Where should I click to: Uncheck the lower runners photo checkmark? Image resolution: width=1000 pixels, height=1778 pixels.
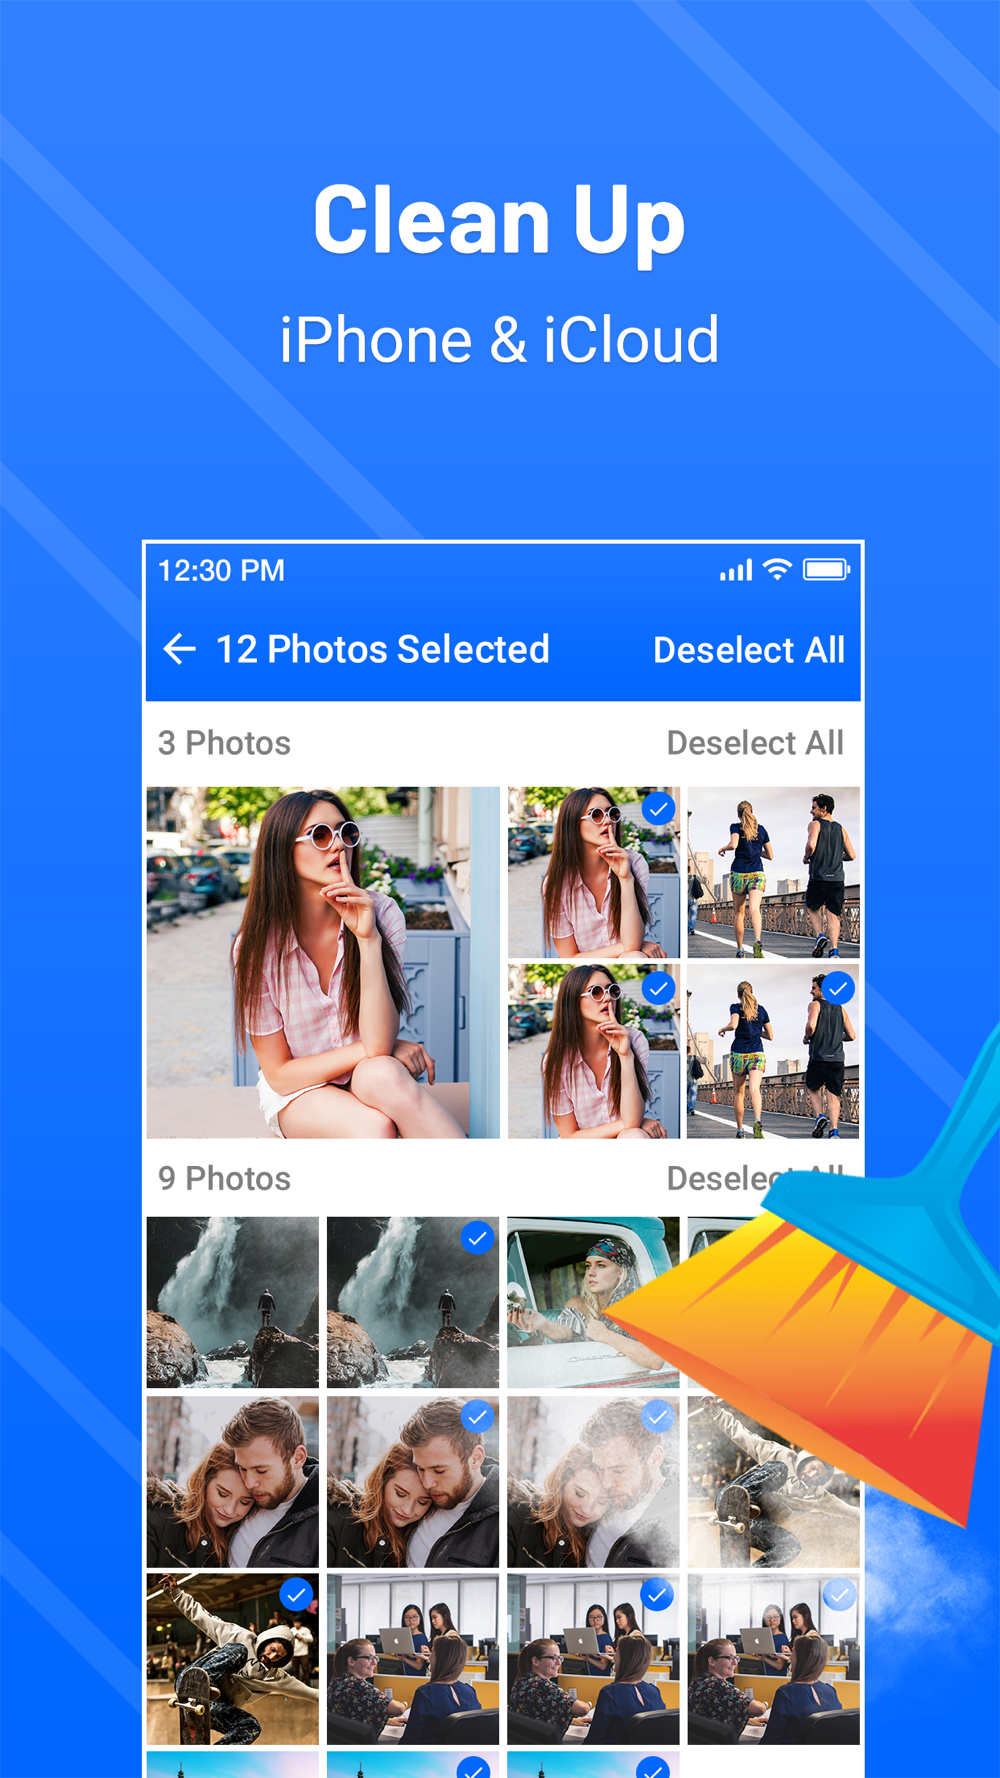pos(838,989)
